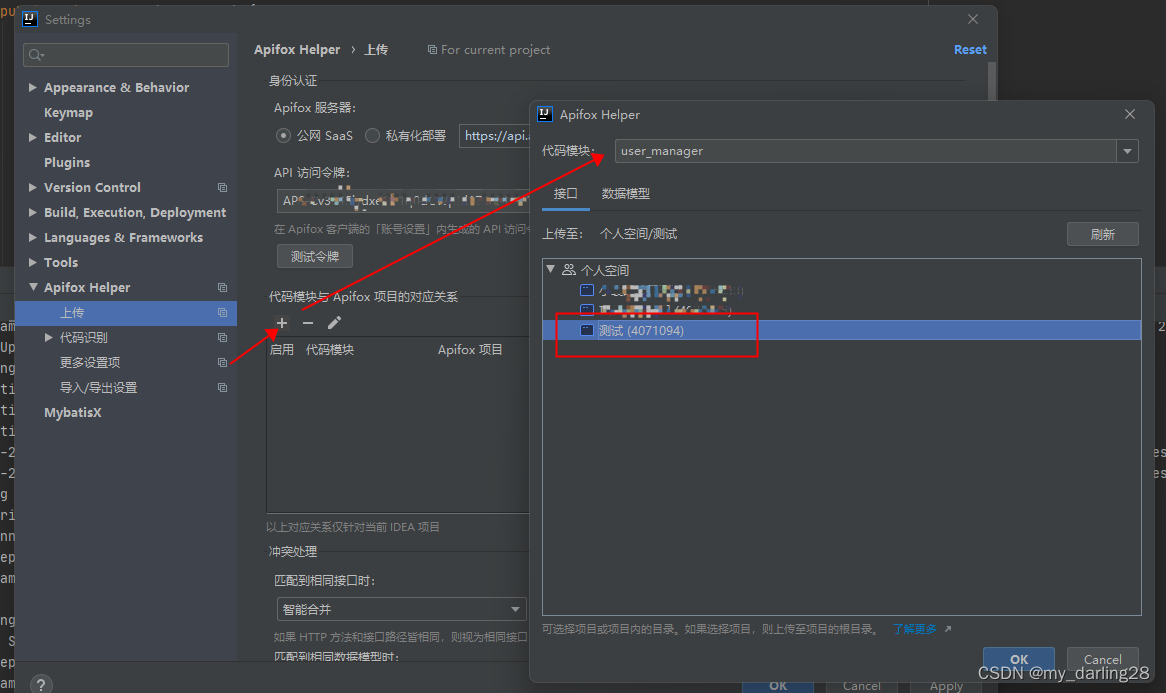Click OK in the Settings window
This screenshot has height=693, width=1166.
point(778,686)
